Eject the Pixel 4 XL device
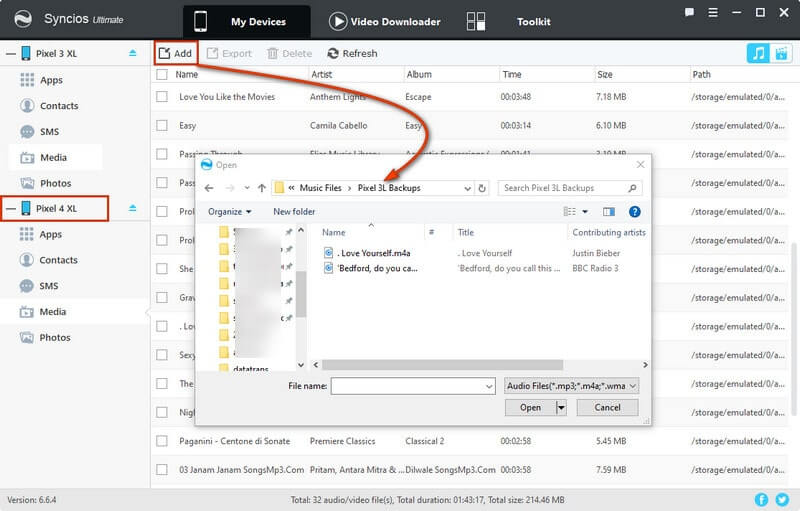Viewport: 800px width, 511px height. click(x=133, y=208)
